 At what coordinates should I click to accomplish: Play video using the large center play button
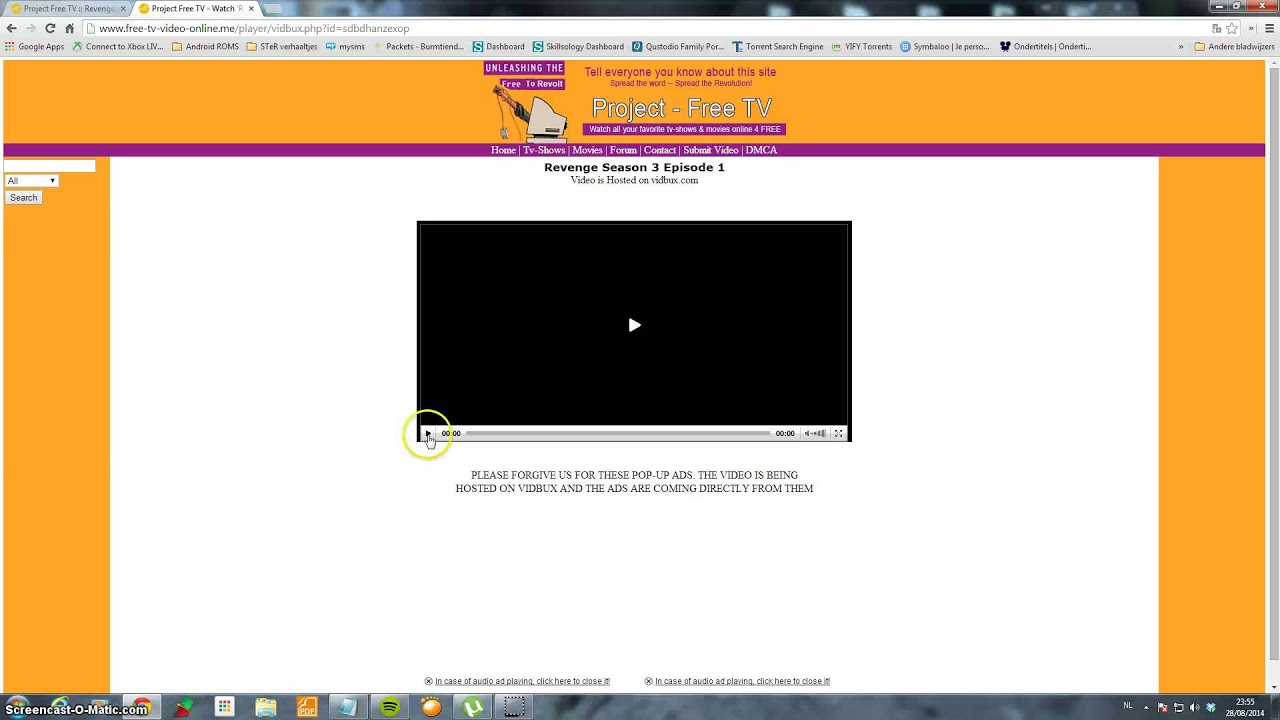pyautogui.click(x=634, y=325)
